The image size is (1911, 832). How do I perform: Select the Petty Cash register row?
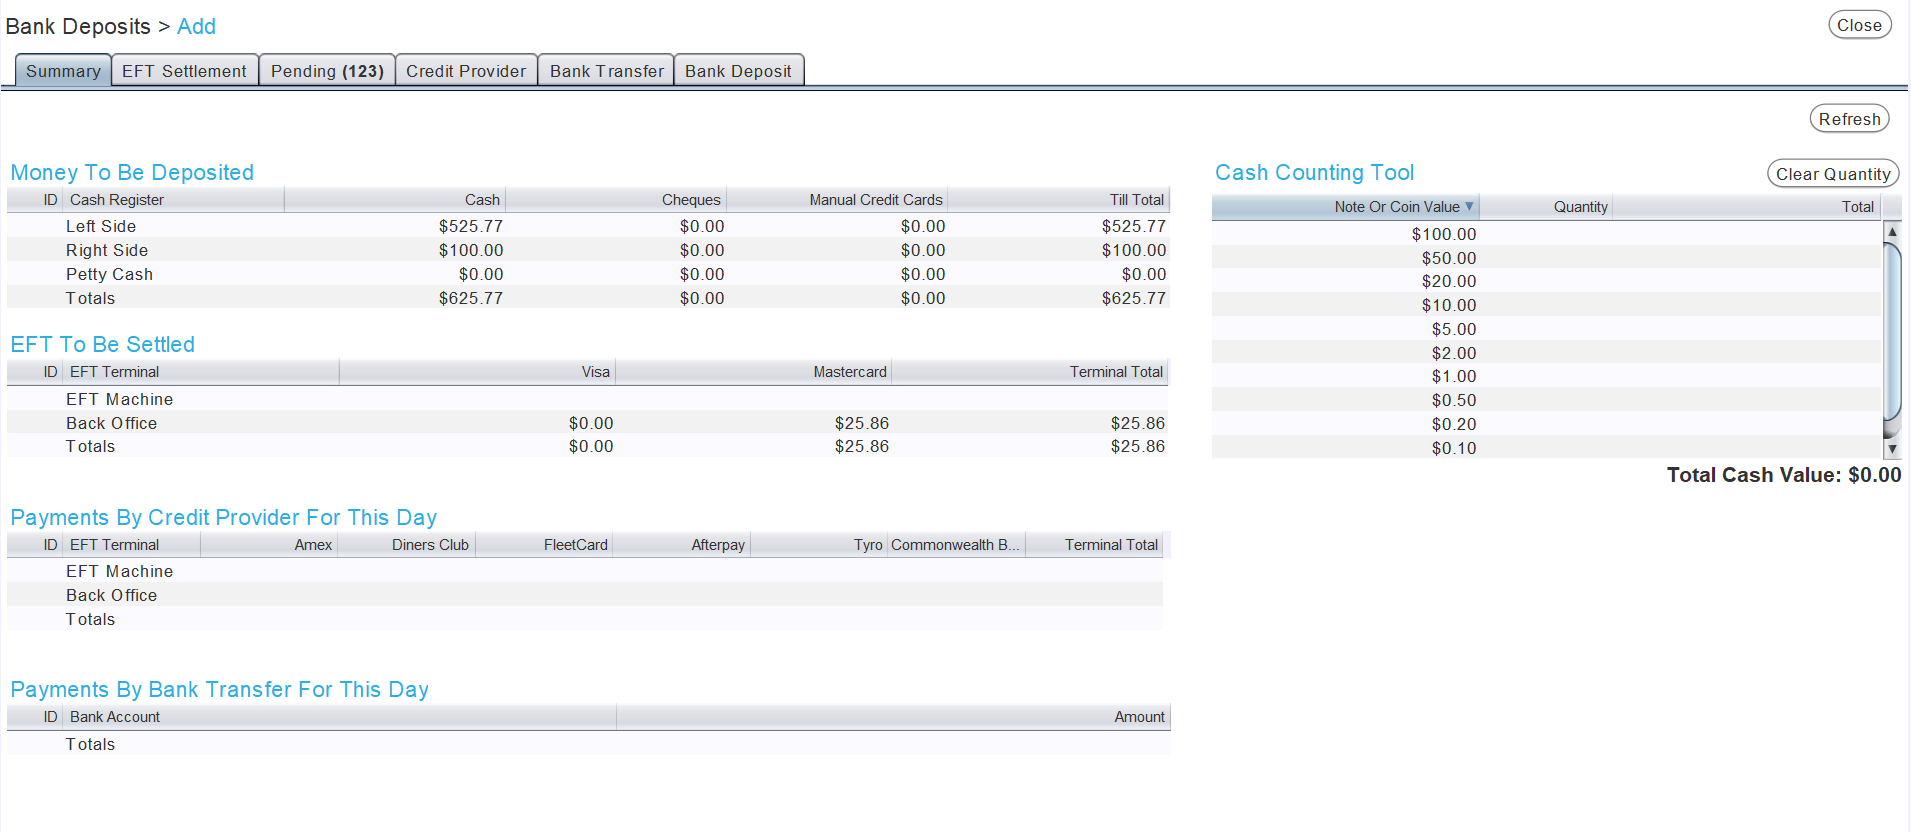pos(588,274)
